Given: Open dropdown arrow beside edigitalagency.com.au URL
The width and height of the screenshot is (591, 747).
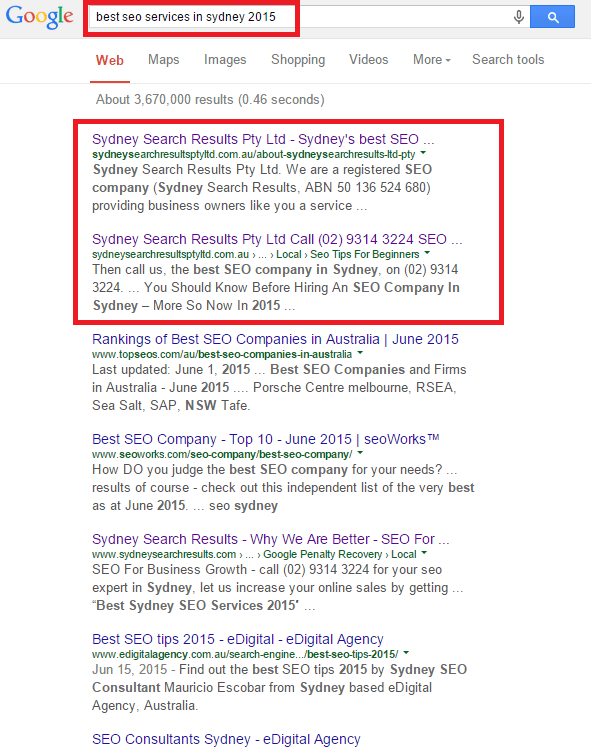Looking at the screenshot, I should 406,653.
